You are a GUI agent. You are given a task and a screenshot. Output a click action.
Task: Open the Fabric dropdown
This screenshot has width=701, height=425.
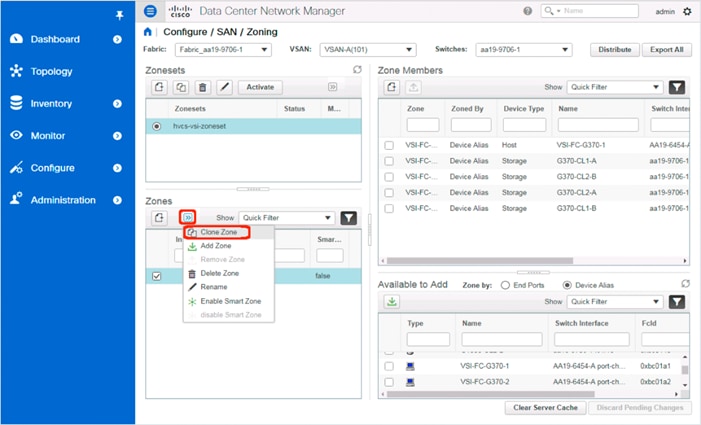(223, 50)
